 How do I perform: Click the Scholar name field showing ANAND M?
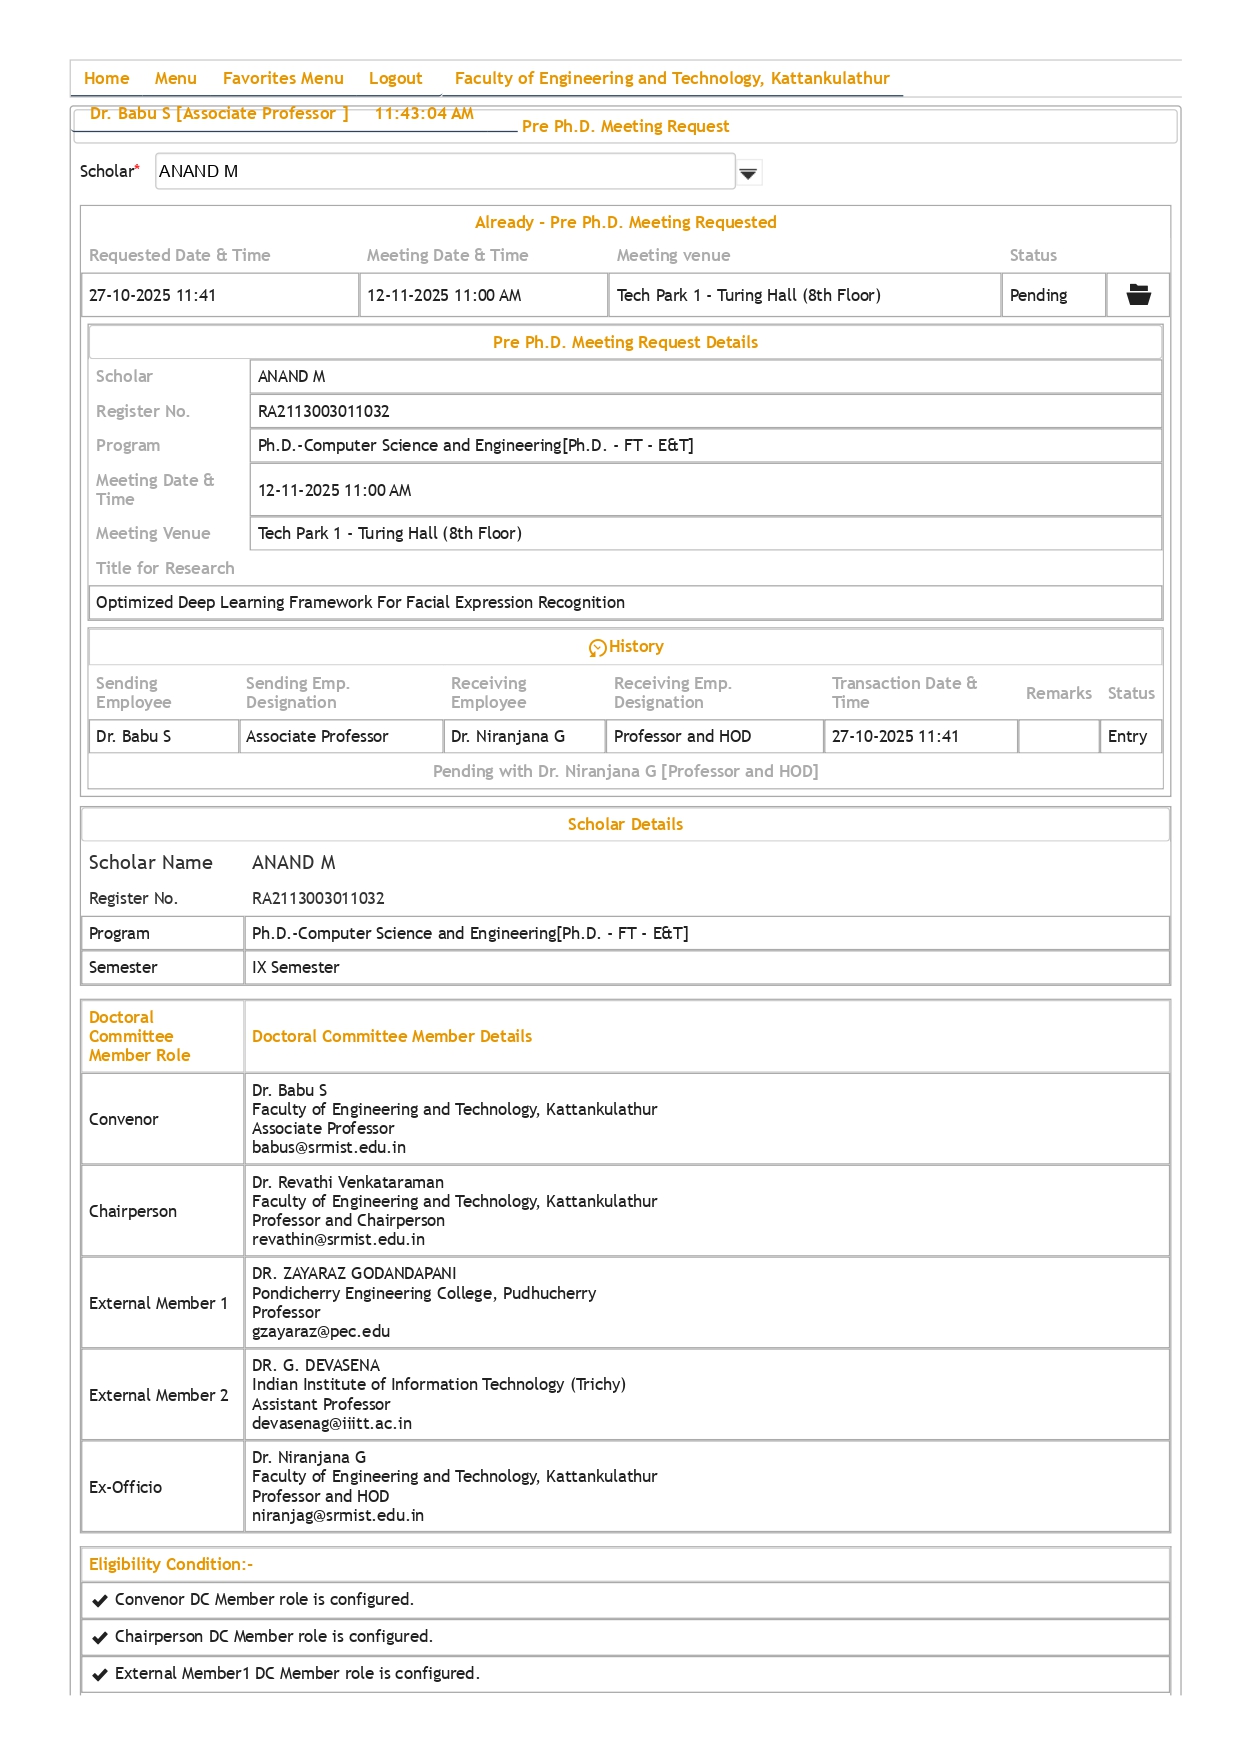point(445,171)
